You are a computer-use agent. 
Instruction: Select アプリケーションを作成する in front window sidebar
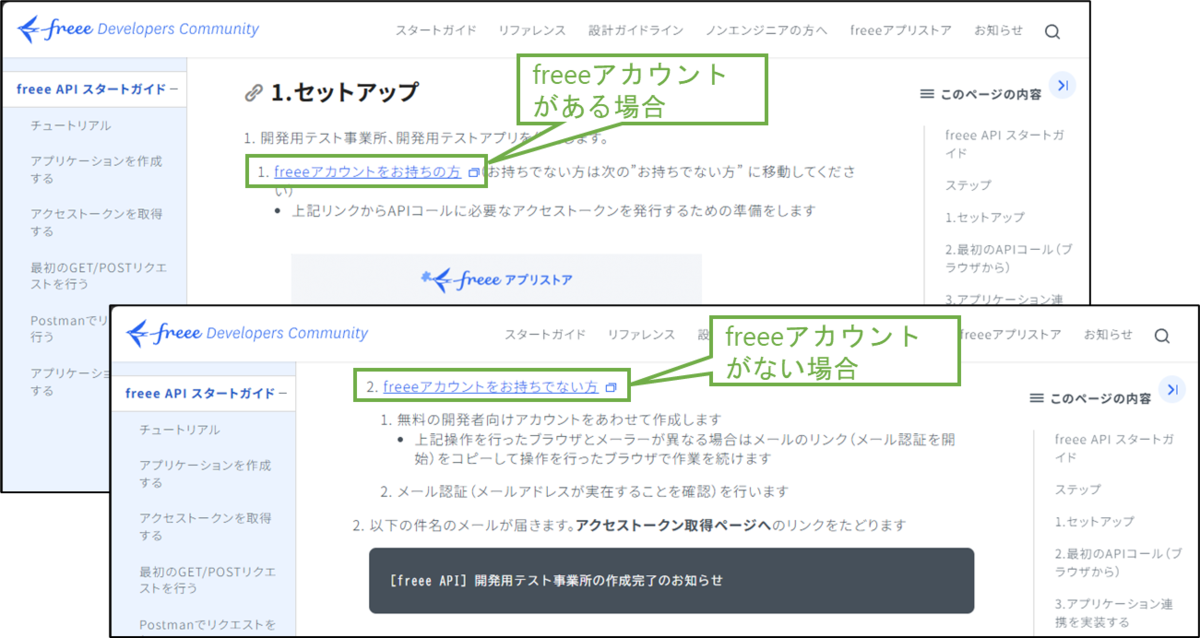coord(205,474)
